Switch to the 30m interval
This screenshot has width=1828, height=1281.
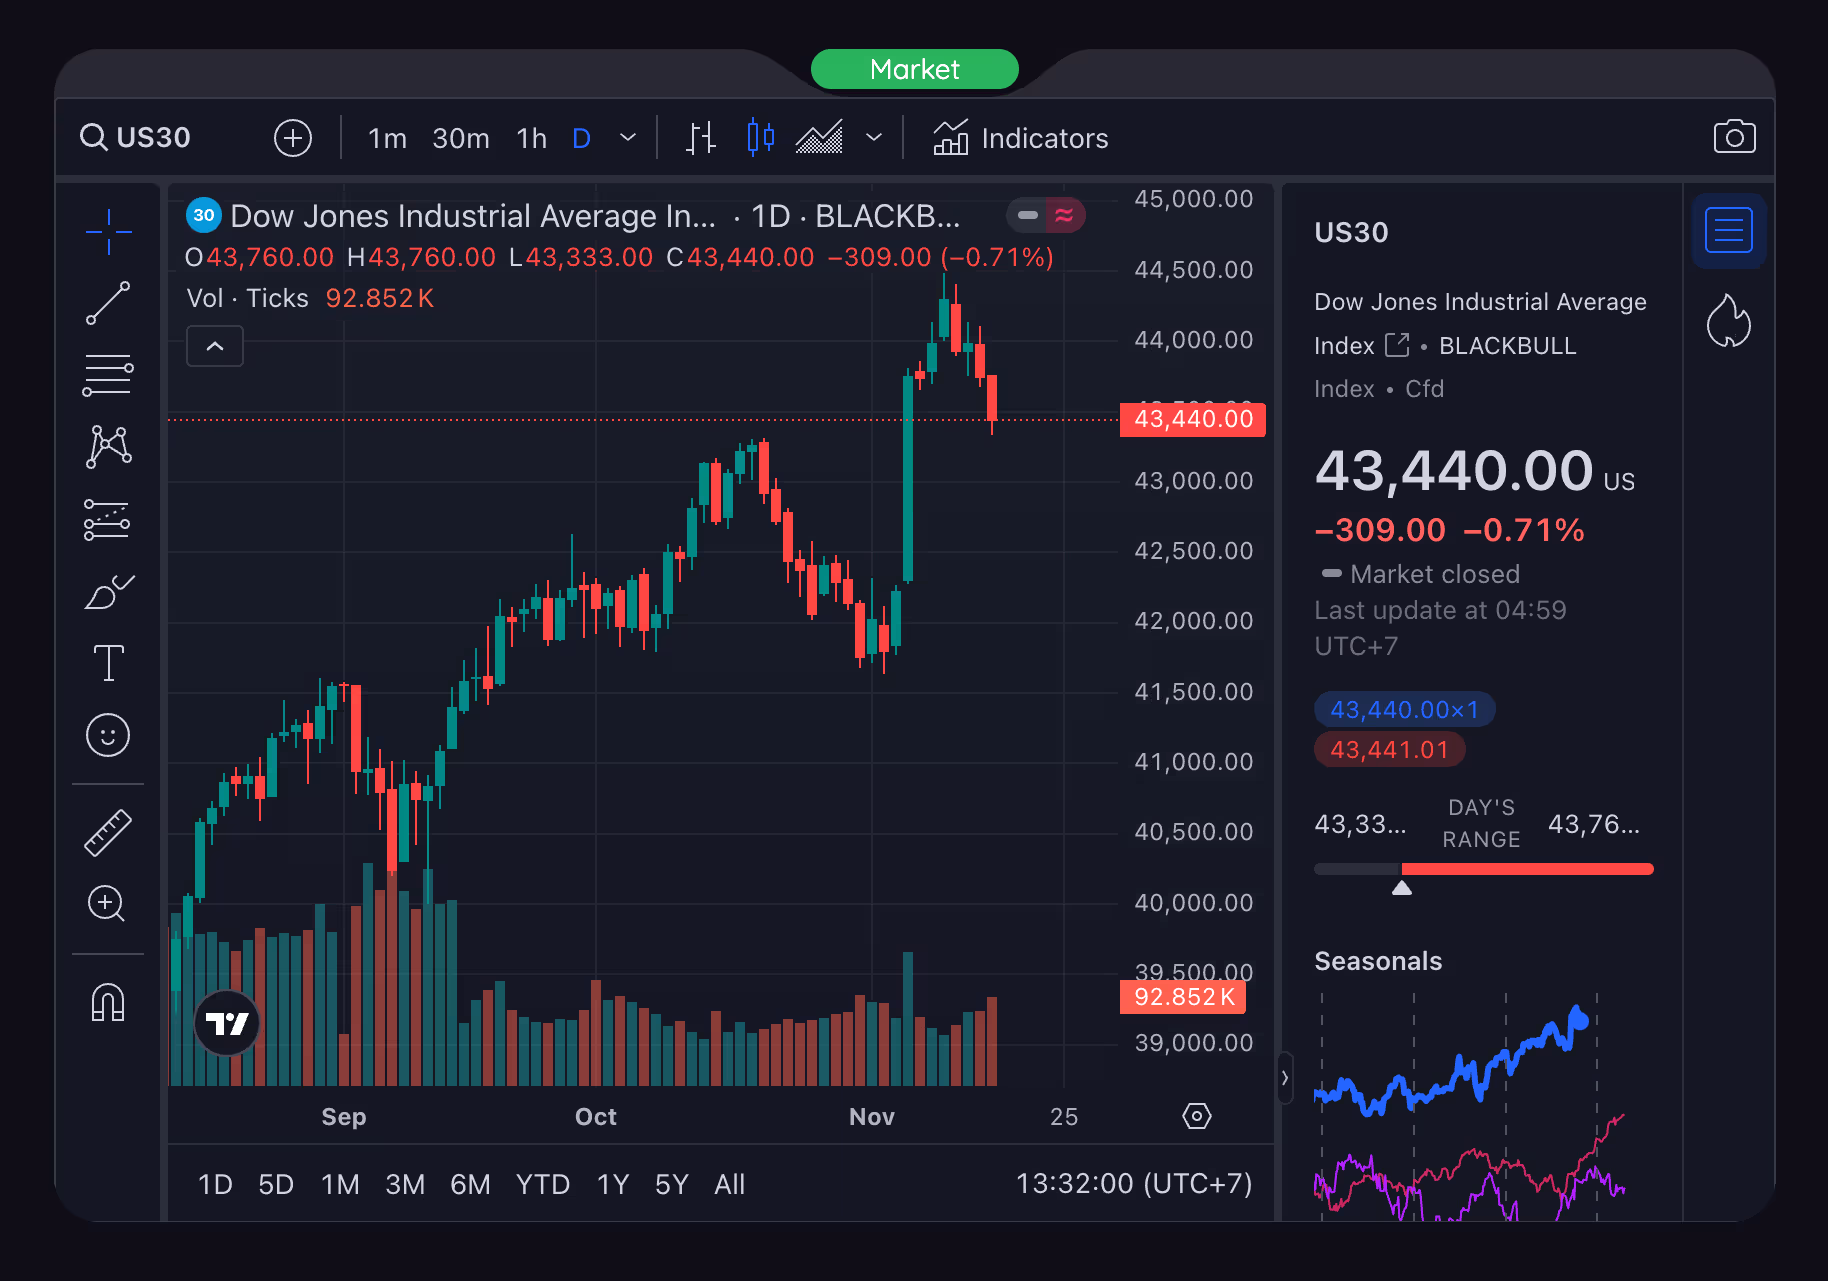point(461,138)
